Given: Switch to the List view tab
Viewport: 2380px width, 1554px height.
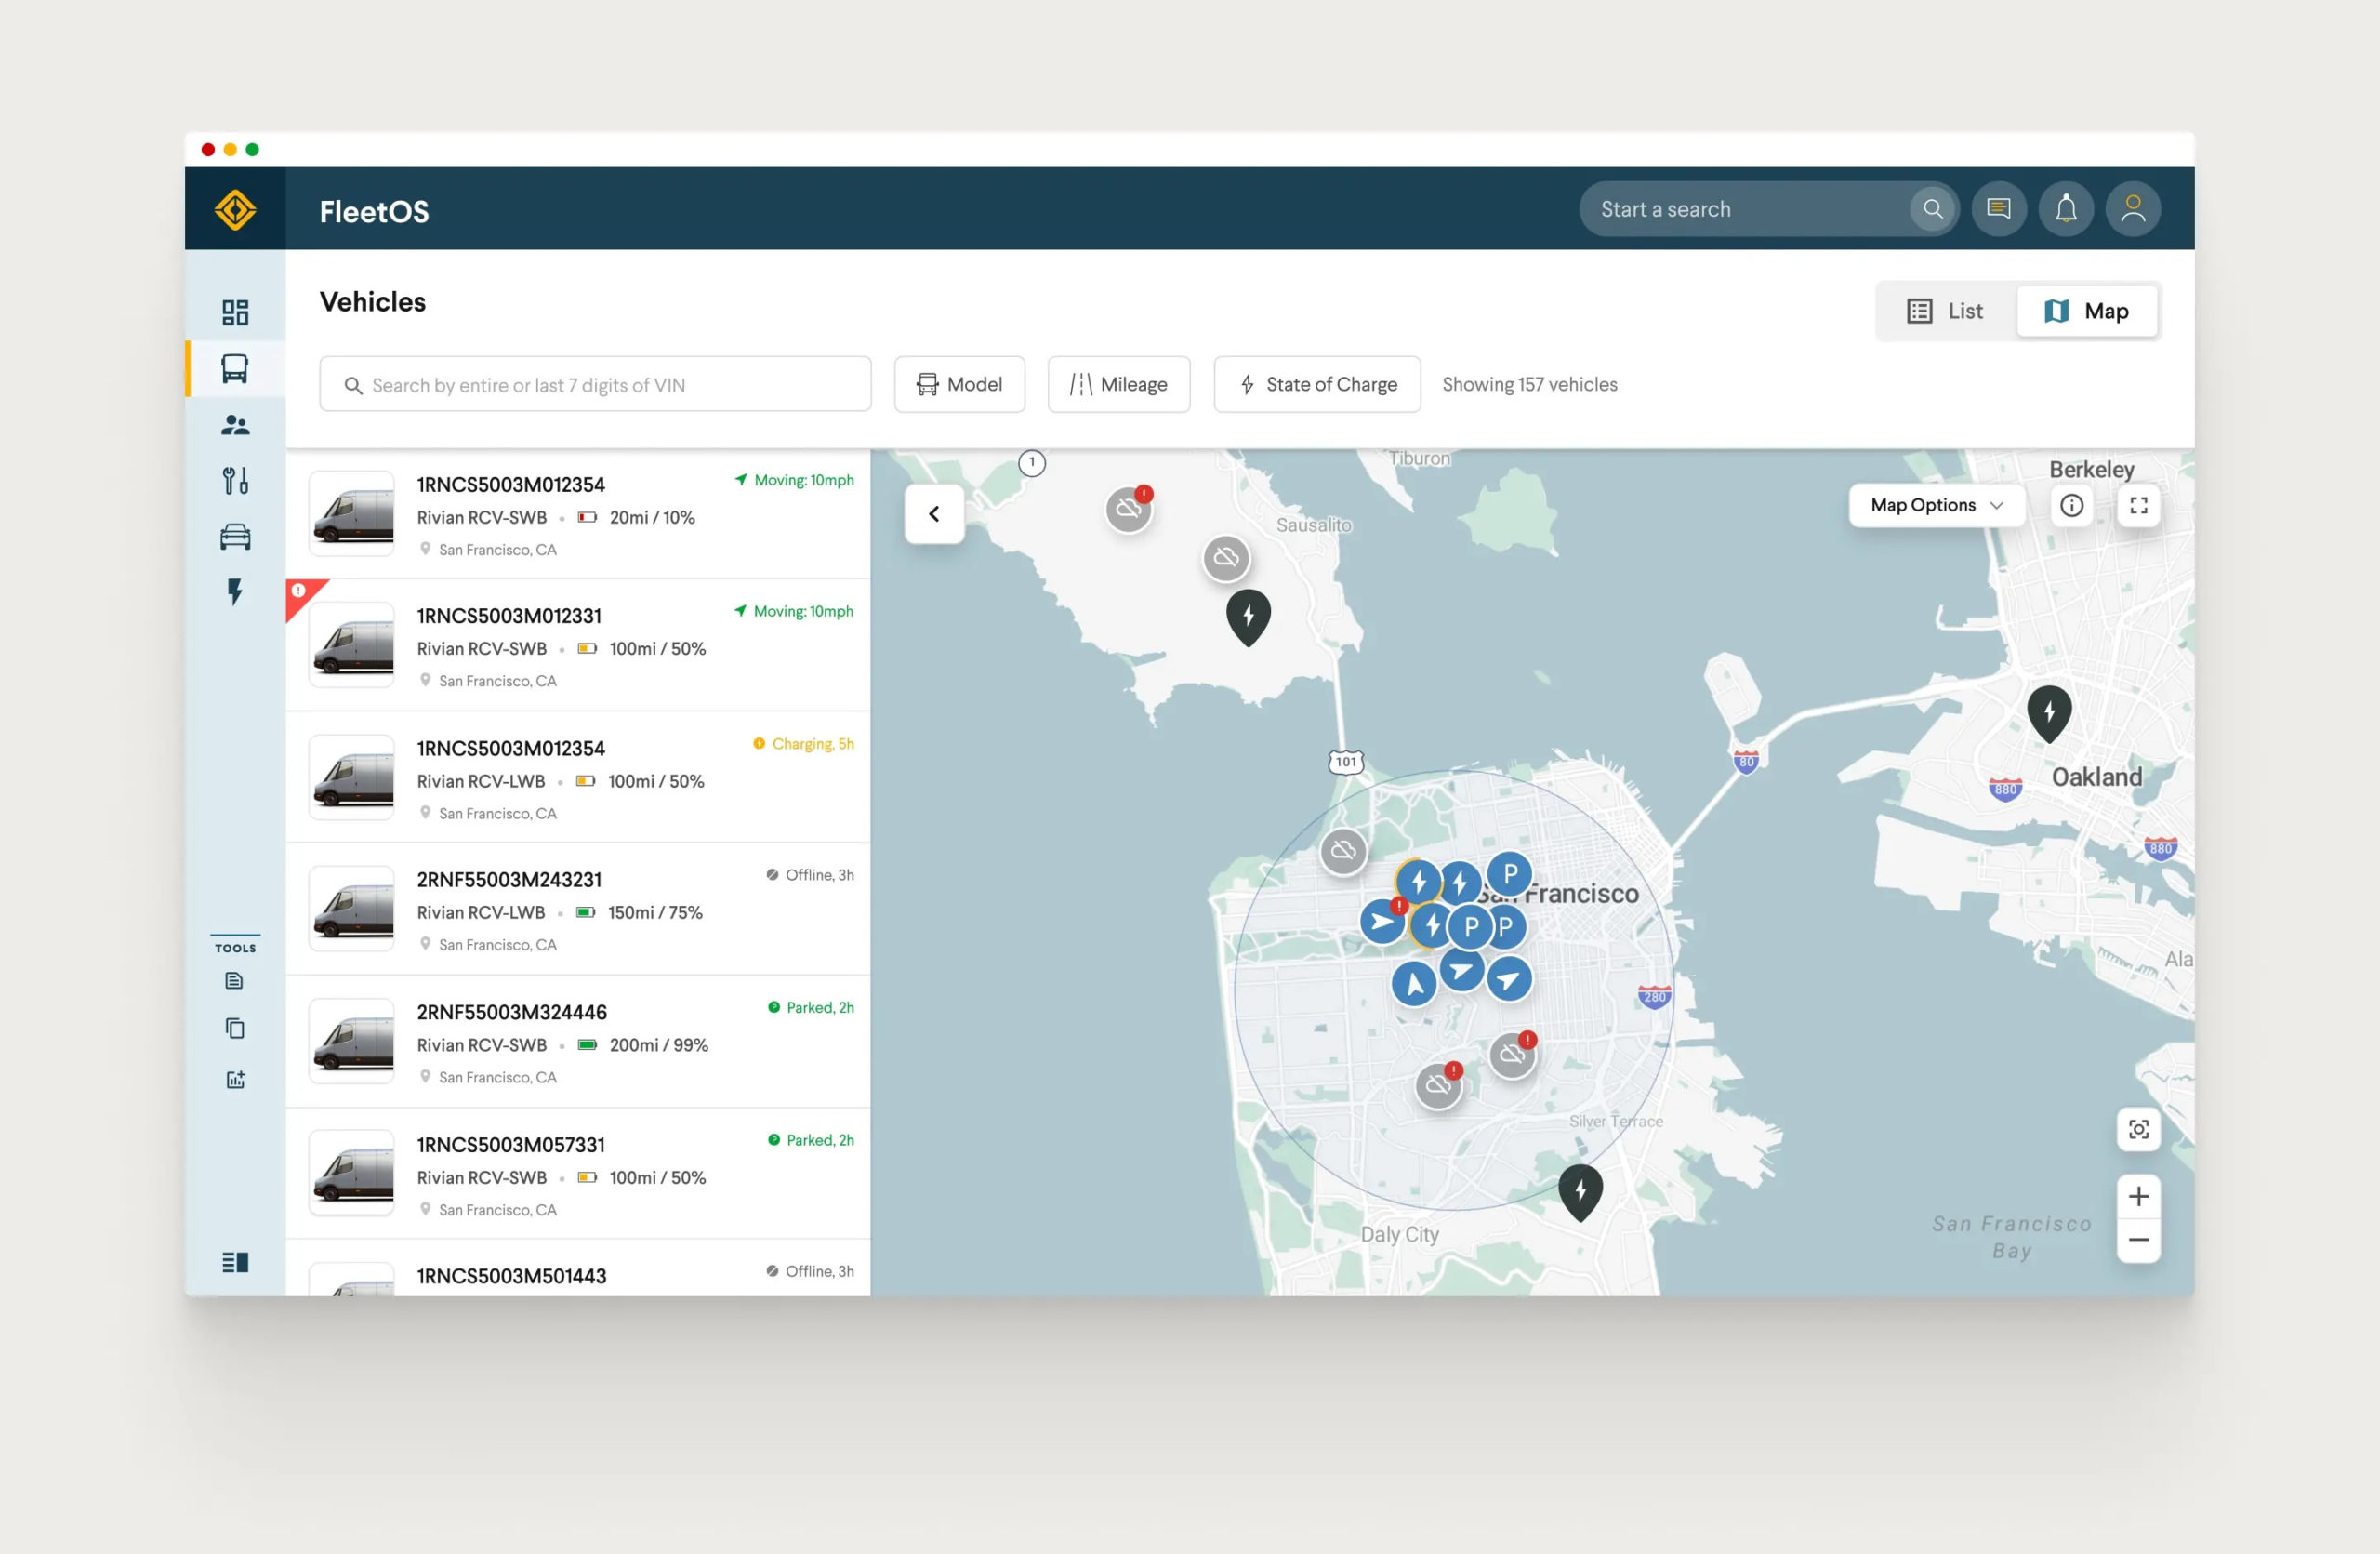Looking at the screenshot, I should 1944,311.
